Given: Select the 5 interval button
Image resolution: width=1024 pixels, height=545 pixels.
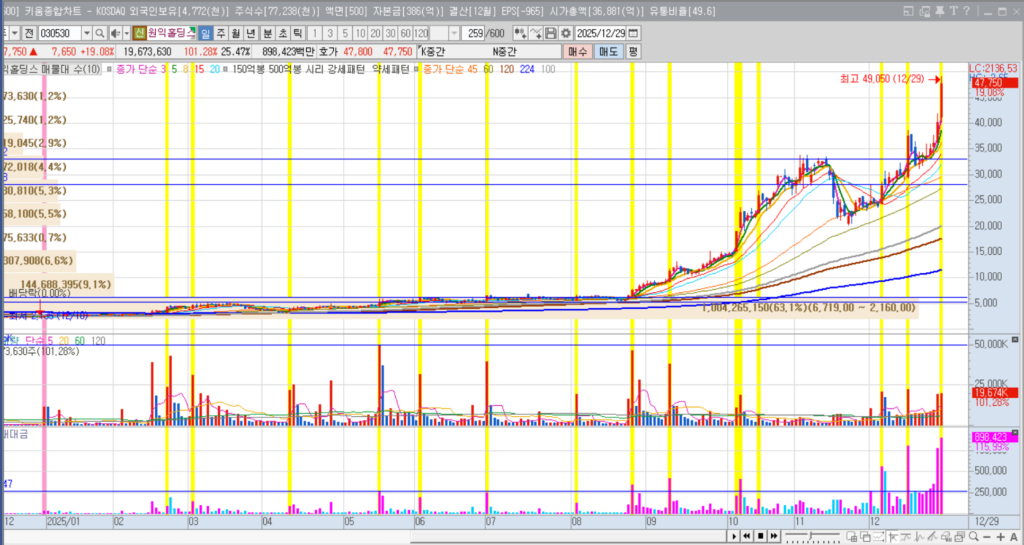Looking at the screenshot, I should [x=346, y=33].
